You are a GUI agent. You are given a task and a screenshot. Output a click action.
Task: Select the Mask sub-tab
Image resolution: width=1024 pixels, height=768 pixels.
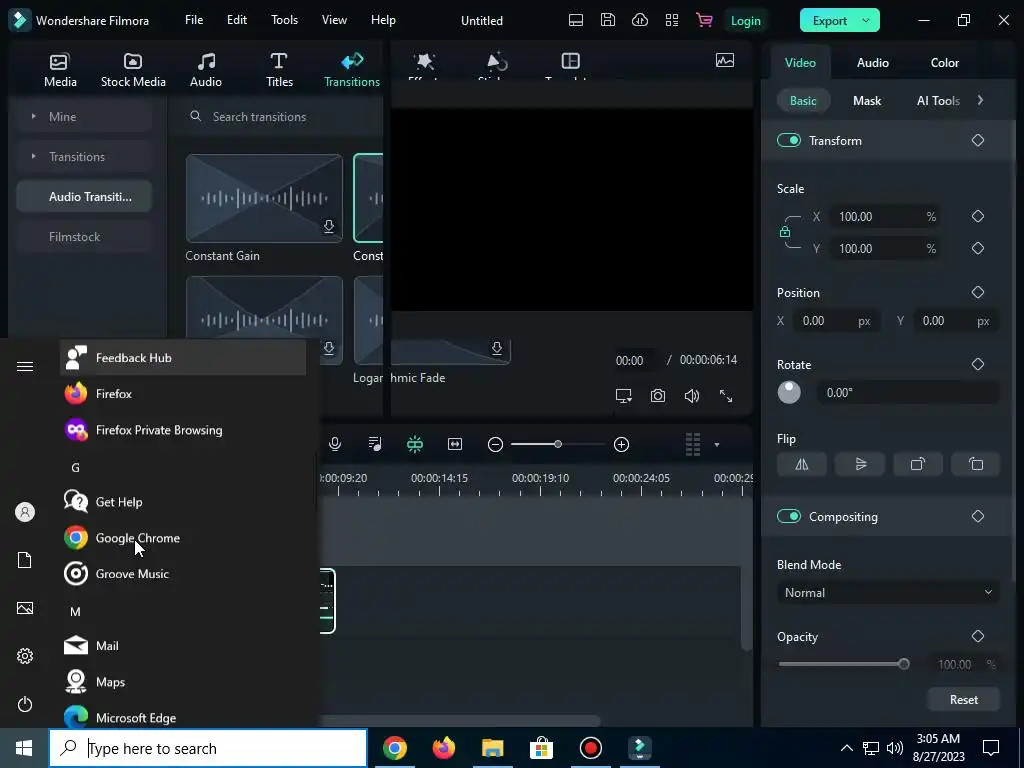[867, 101]
